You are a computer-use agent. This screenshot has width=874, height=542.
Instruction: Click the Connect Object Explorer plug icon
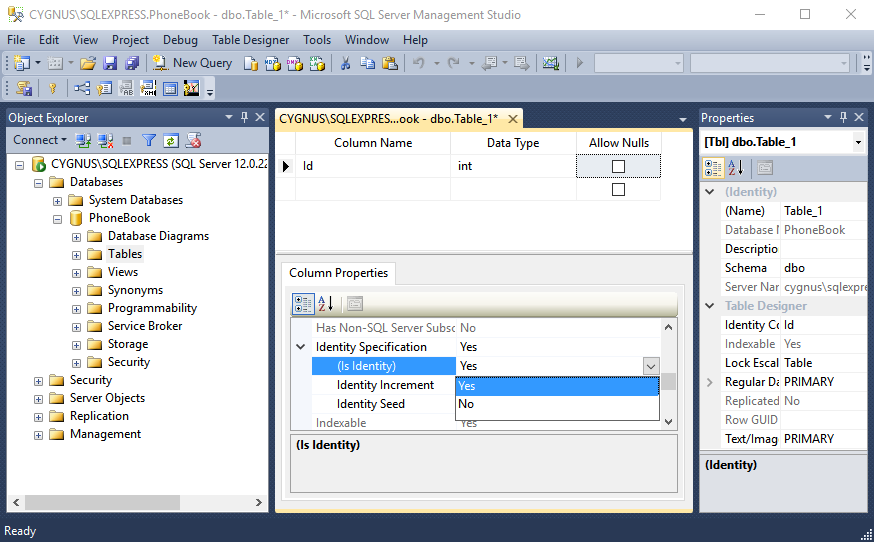84,141
